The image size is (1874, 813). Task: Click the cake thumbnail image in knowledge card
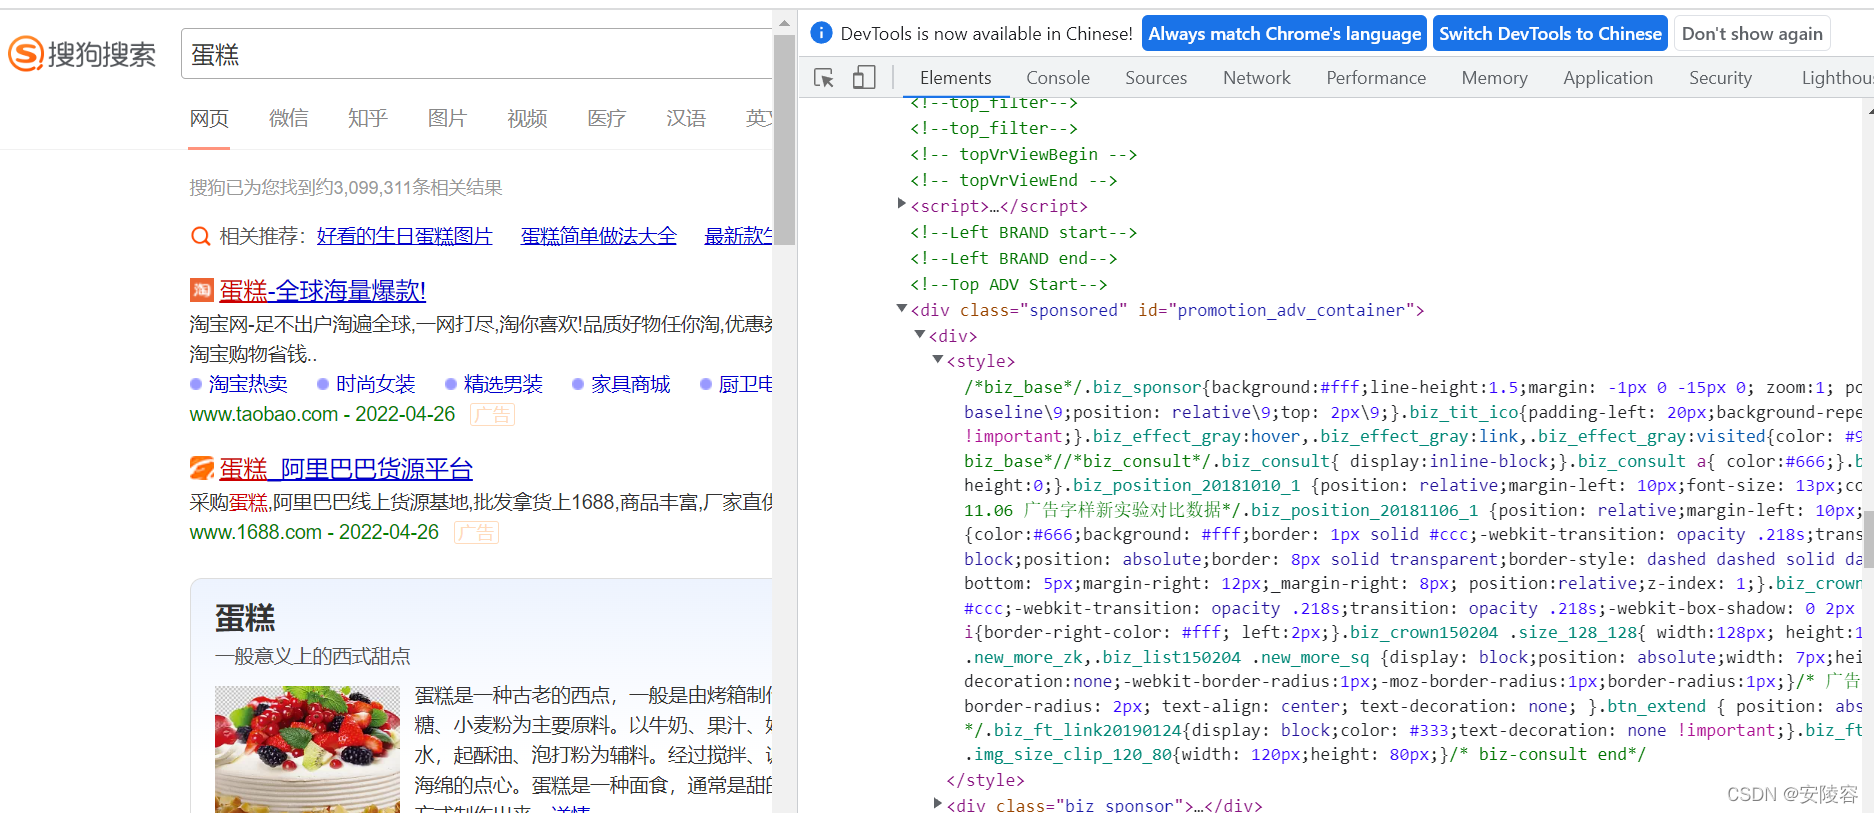pyautogui.click(x=308, y=749)
